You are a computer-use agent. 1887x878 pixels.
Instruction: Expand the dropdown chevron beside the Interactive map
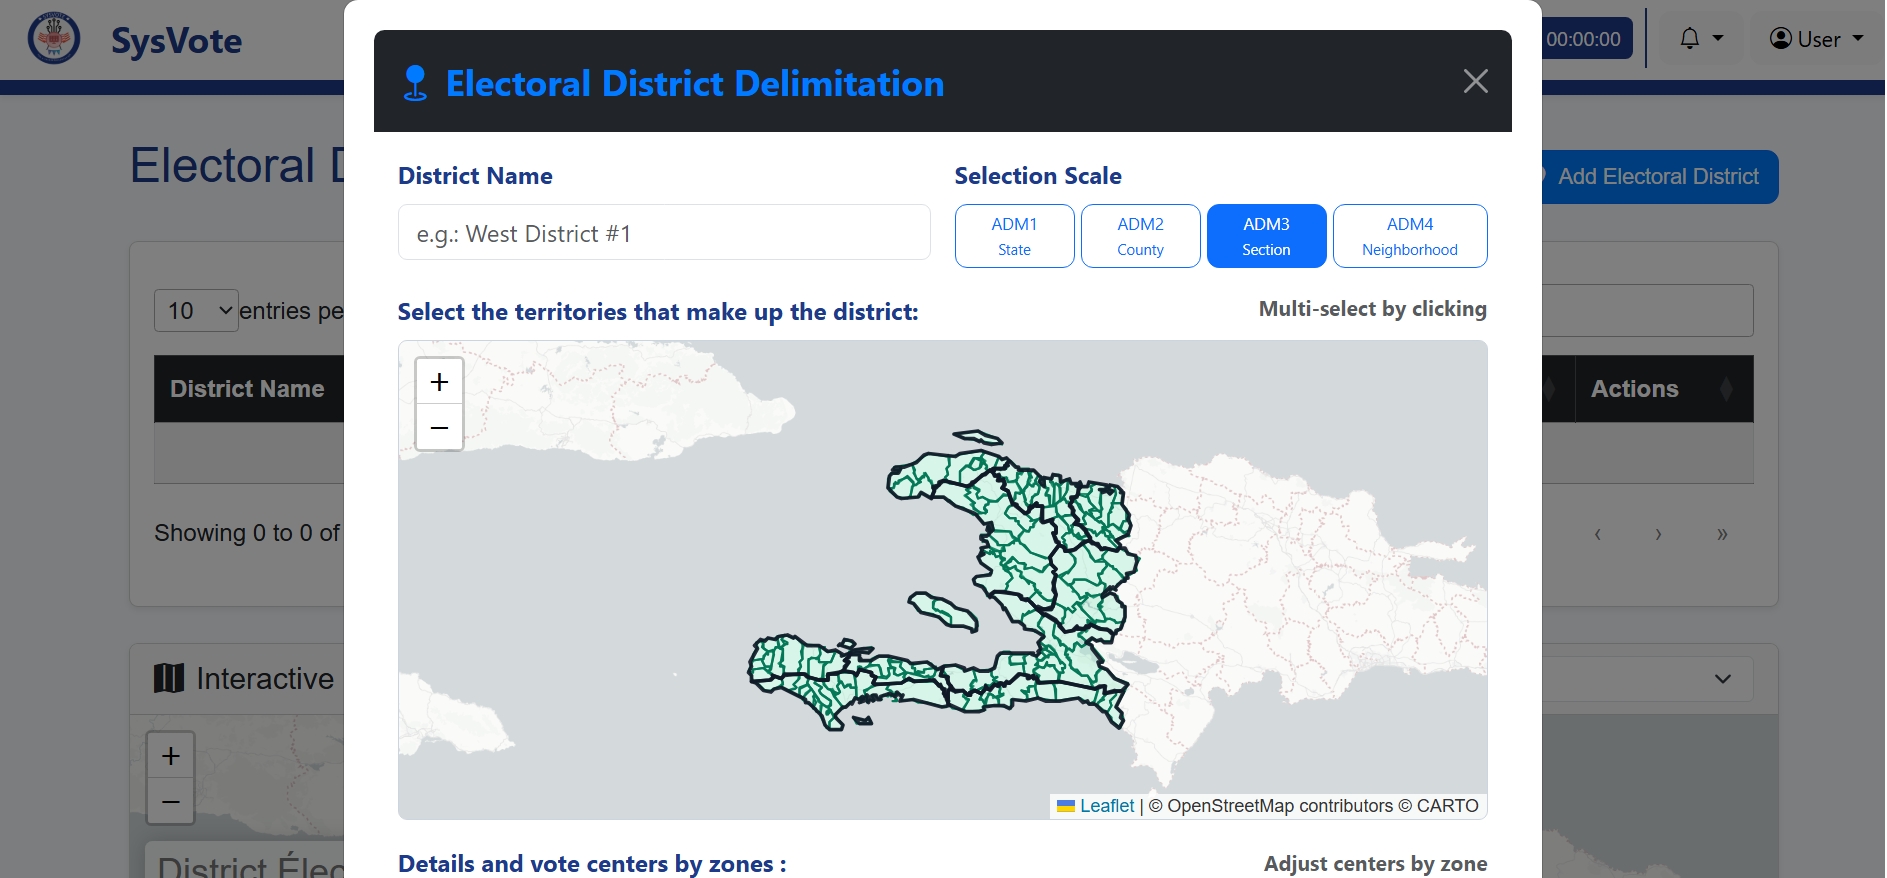(x=1722, y=679)
